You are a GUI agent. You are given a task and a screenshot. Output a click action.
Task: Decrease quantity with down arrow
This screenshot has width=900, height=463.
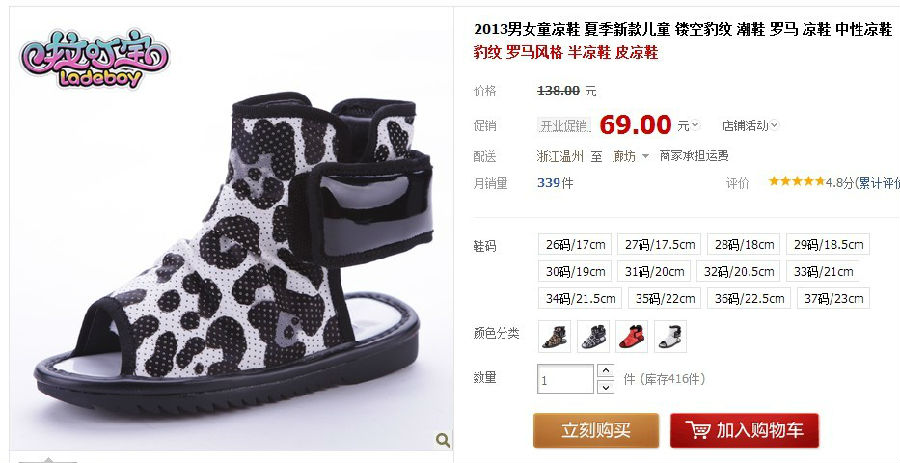[x=606, y=387]
